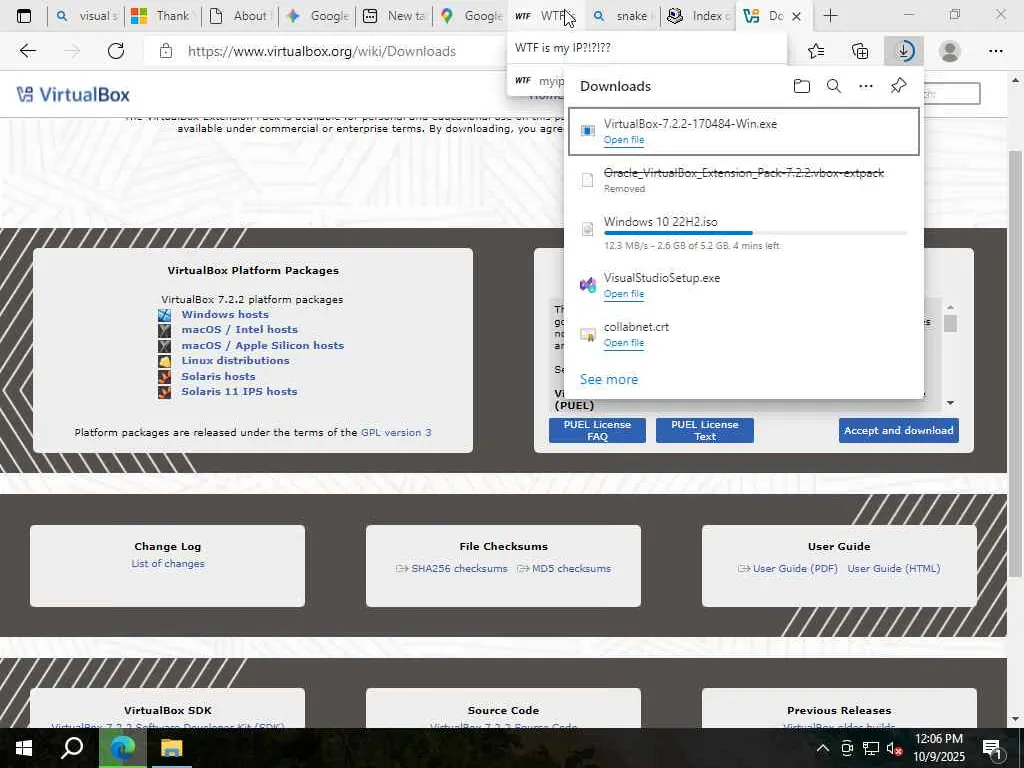
Task: Switch to the 'About' tab
Action: click(239, 16)
